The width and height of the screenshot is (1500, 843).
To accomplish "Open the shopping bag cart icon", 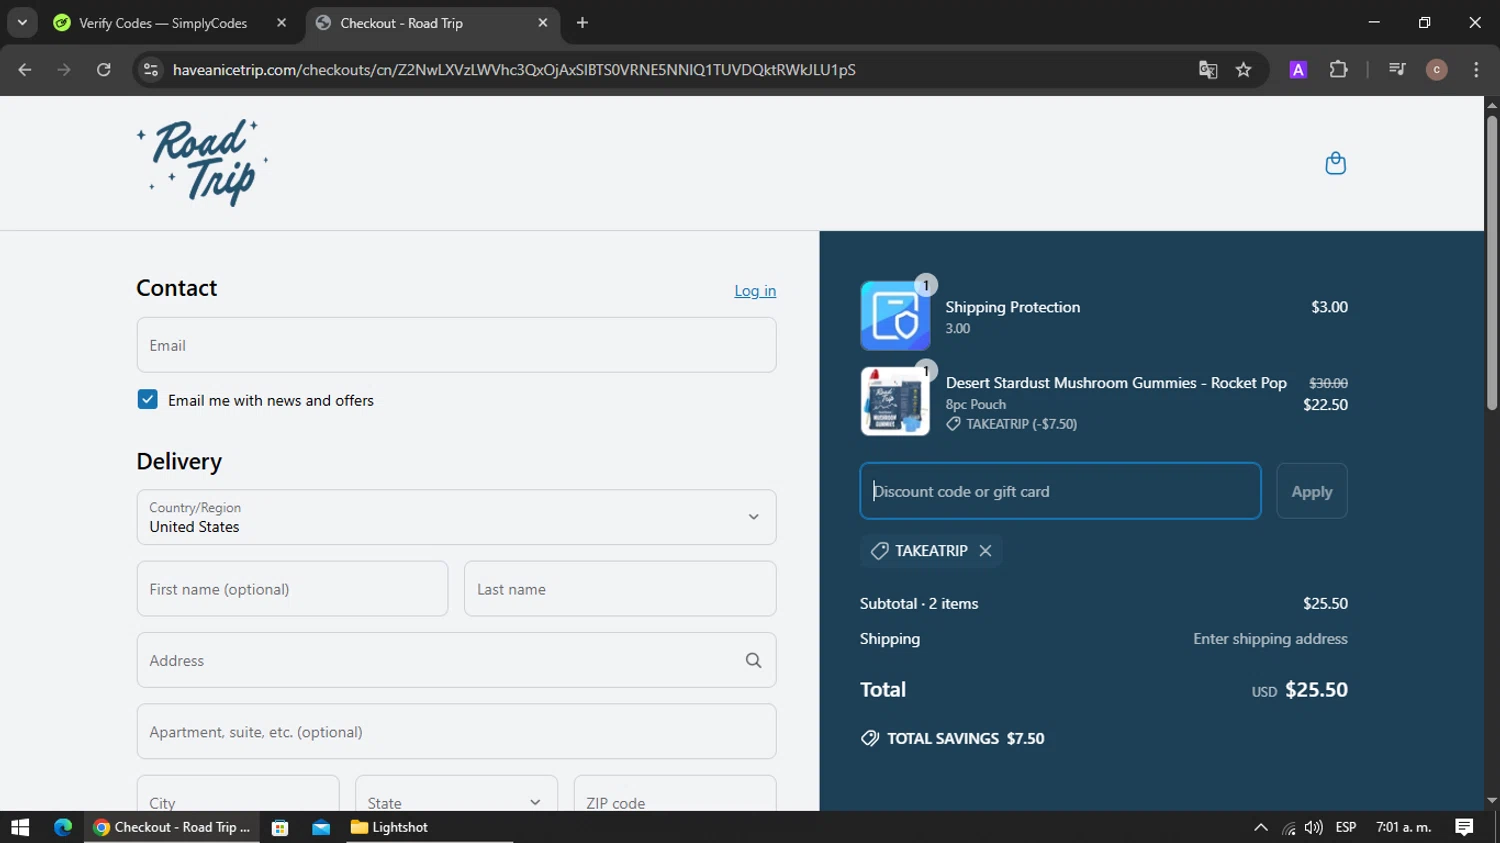I will pos(1335,163).
